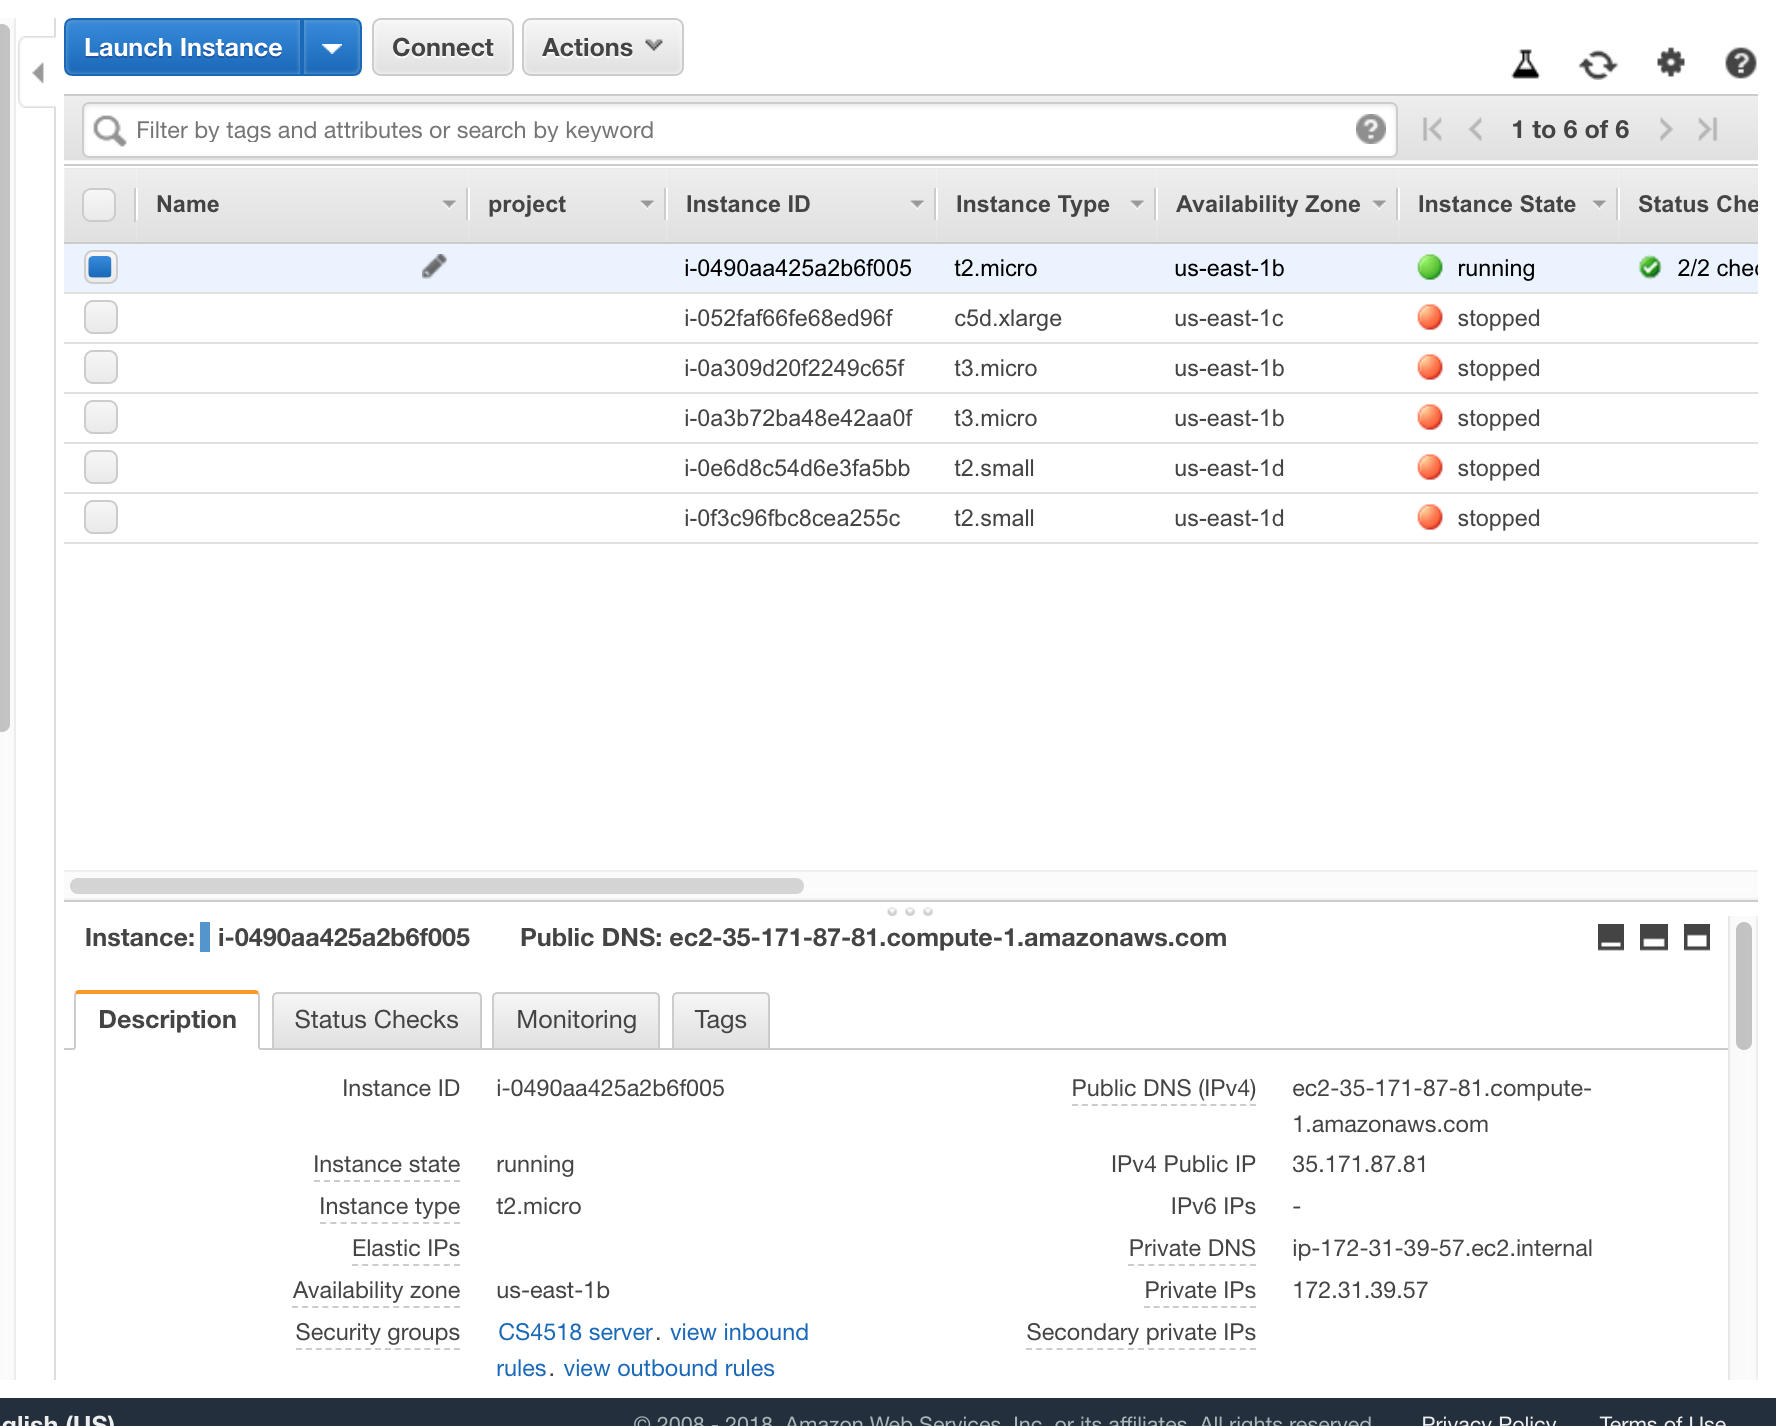Maximize the details pane with the last layout icon
This screenshot has height=1426, width=1776.
(x=1697, y=937)
